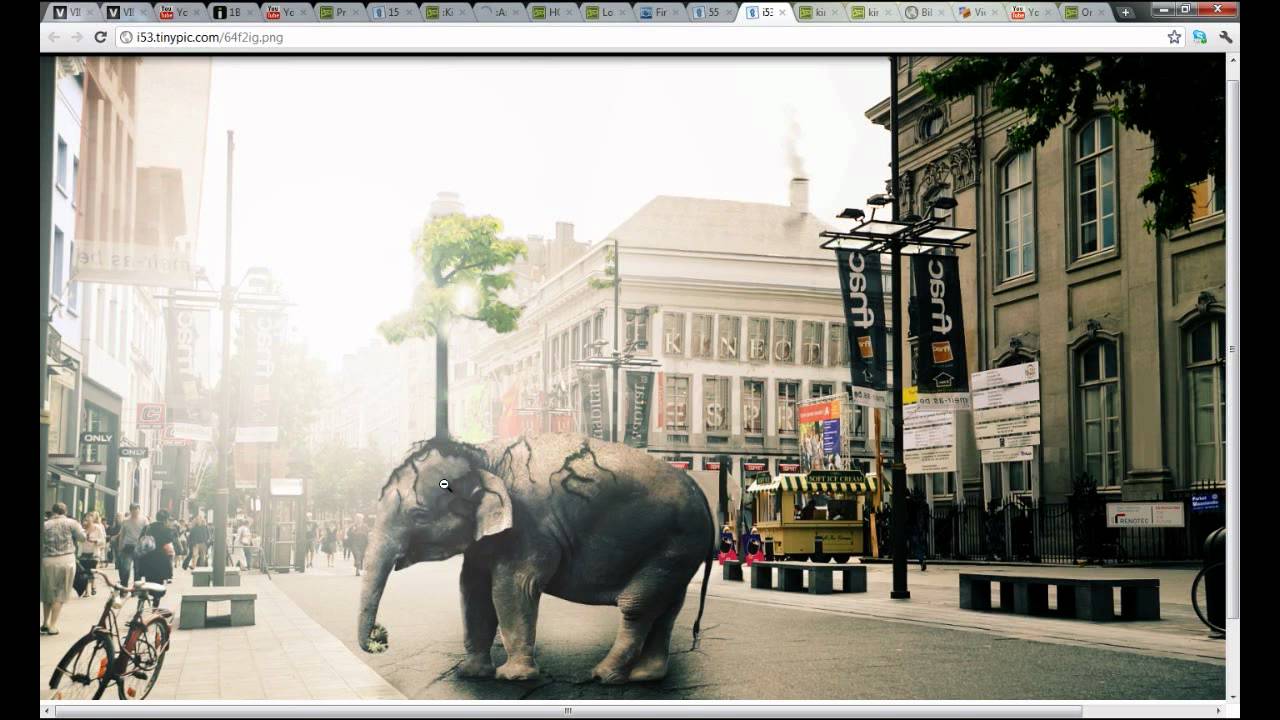Screen dimensions: 1280x720
Task: Maximize or restore the Chrome window
Action: click(x=1186, y=9)
